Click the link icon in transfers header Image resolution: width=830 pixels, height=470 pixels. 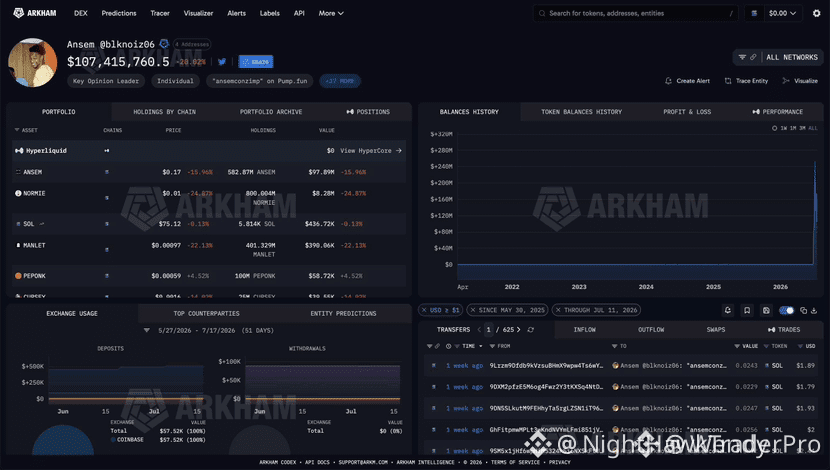click(437, 346)
